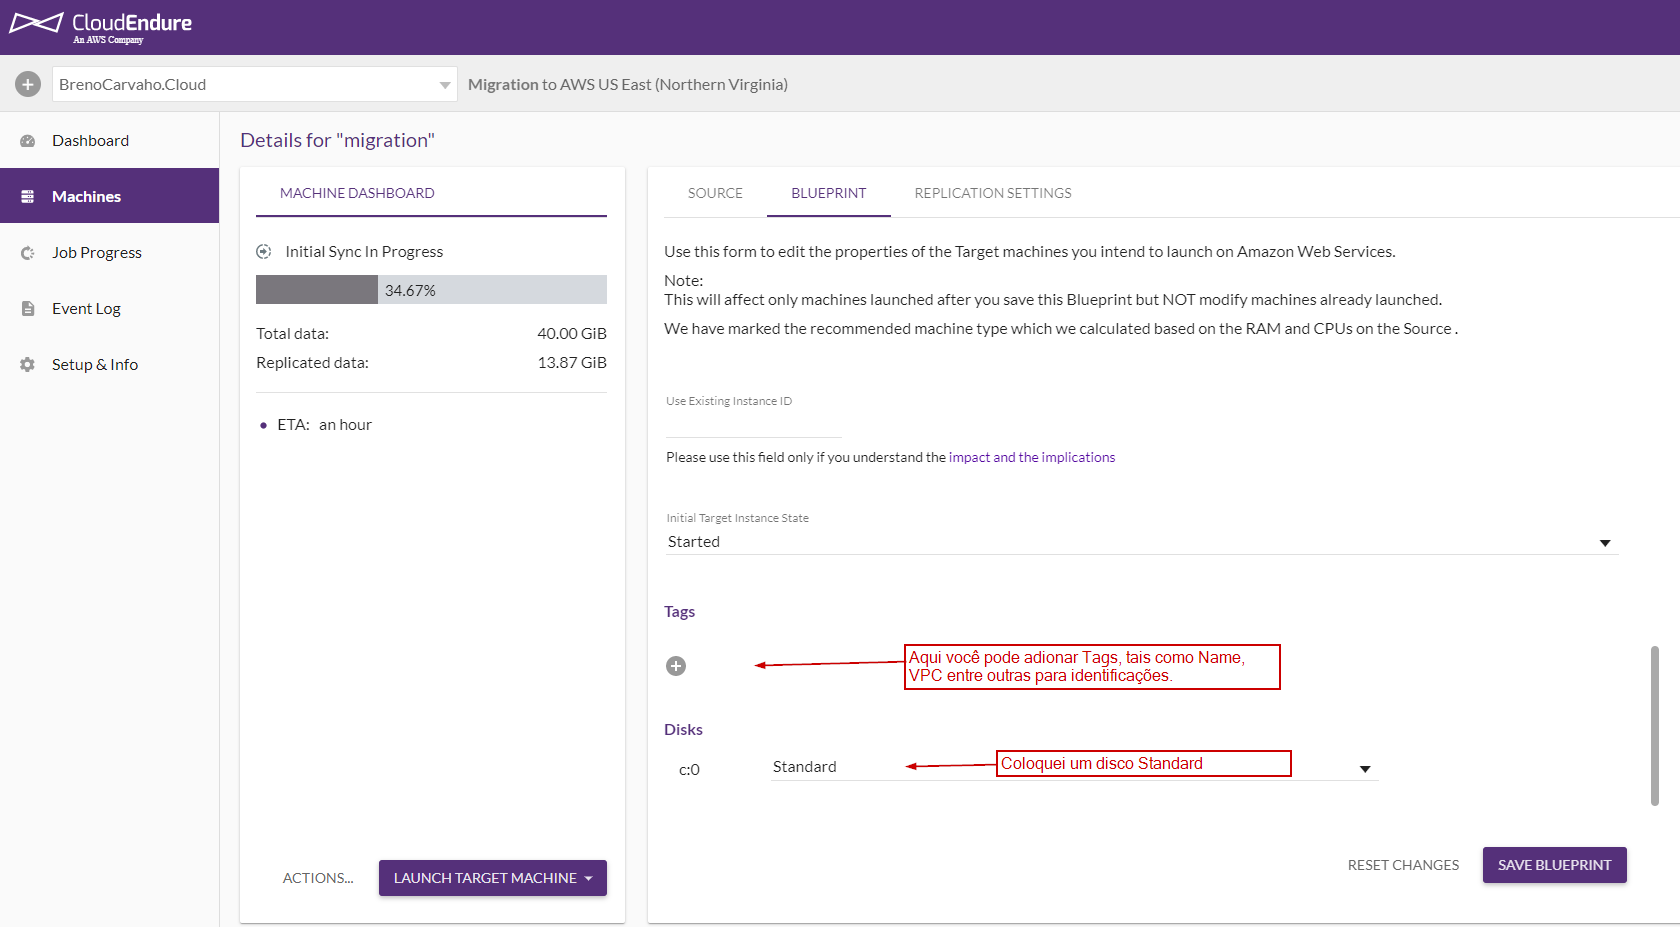Click the add project plus icon
This screenshot has height=927, width=1680.
pos(28,85)
